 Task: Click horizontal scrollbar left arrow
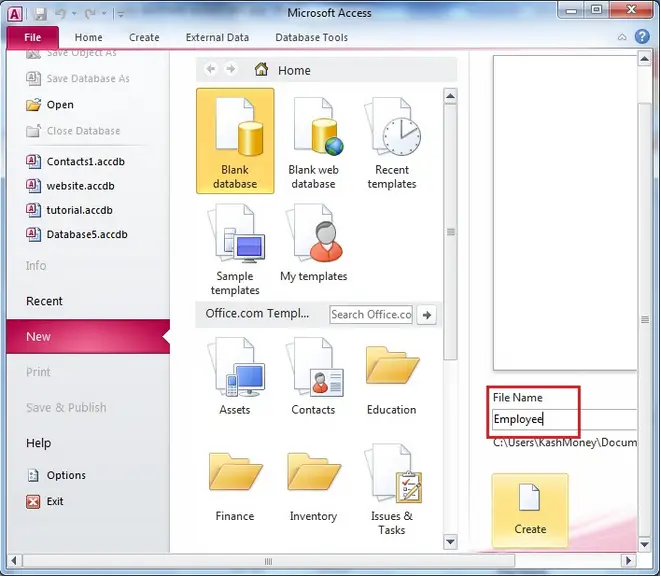(14, 561)
